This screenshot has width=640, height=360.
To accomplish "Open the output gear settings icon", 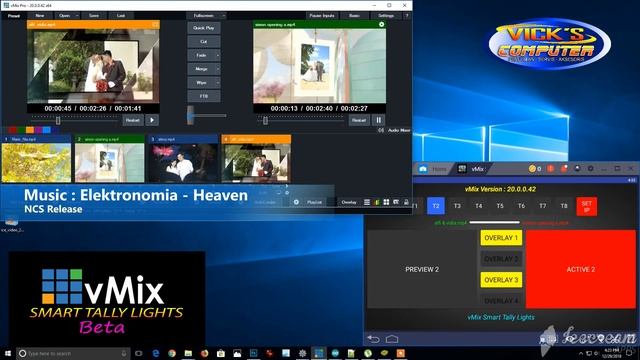I will 381,24.
